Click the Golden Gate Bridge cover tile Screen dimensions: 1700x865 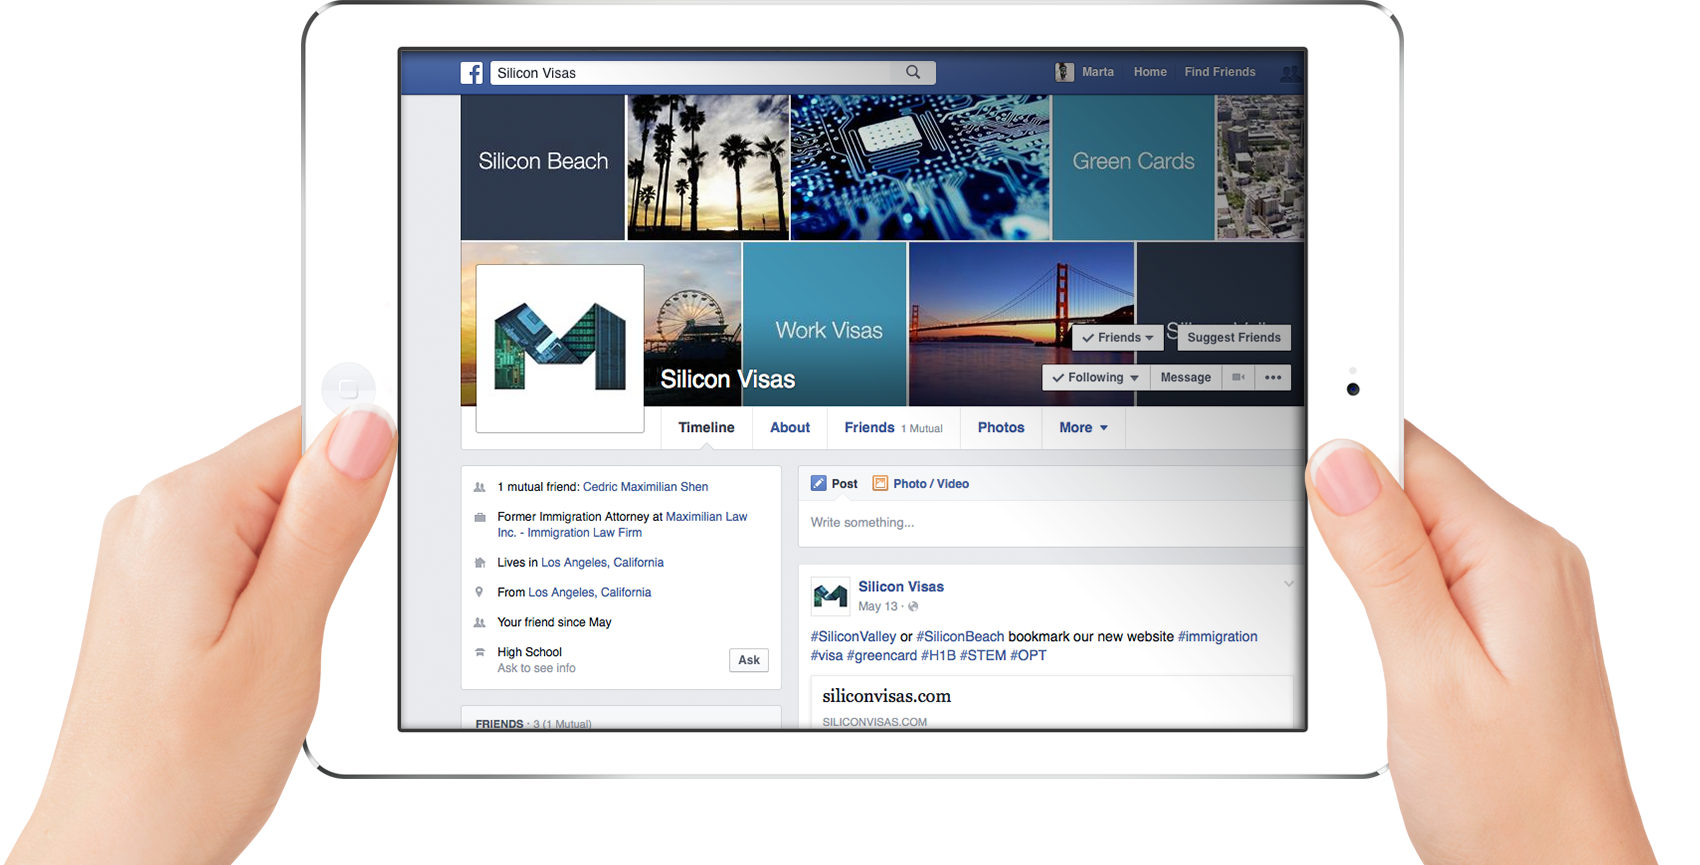1021,324
